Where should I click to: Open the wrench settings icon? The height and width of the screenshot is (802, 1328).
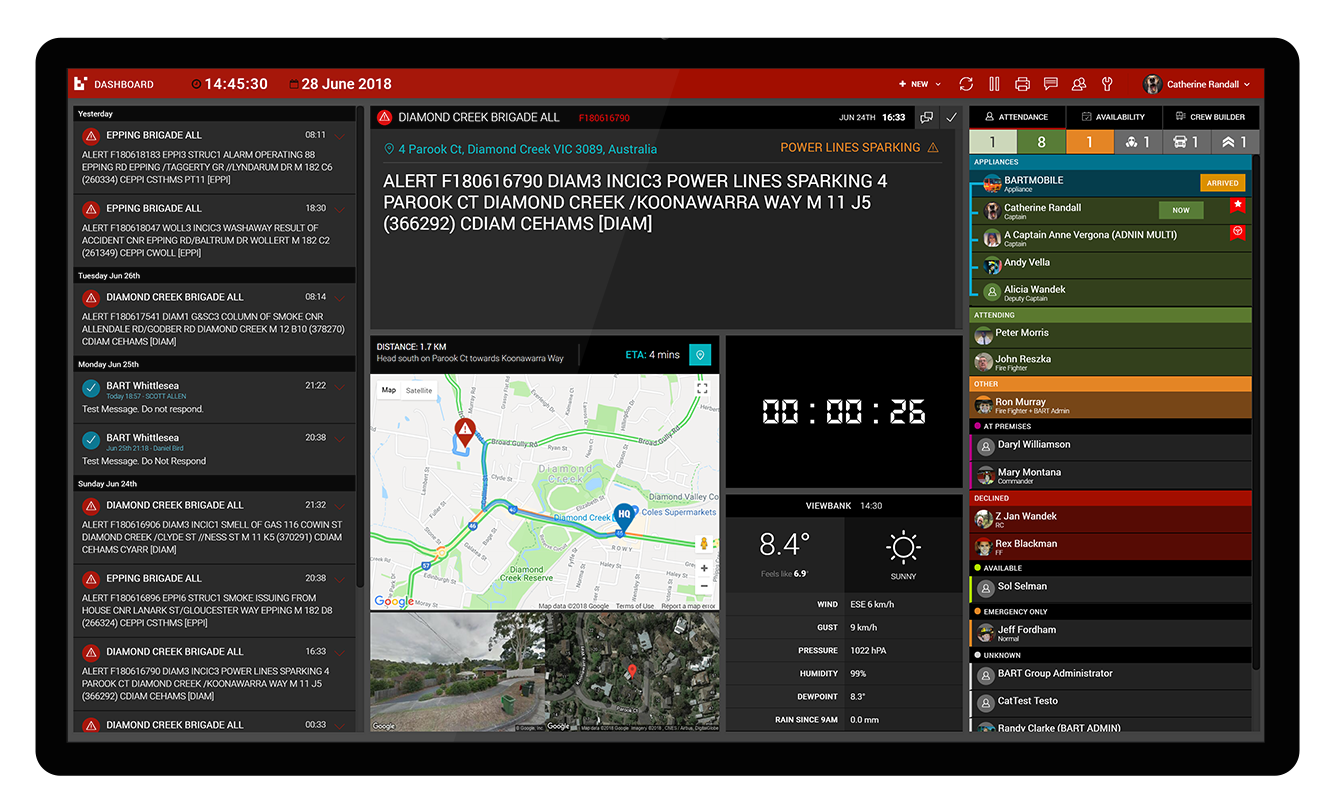click(1107, 85)
